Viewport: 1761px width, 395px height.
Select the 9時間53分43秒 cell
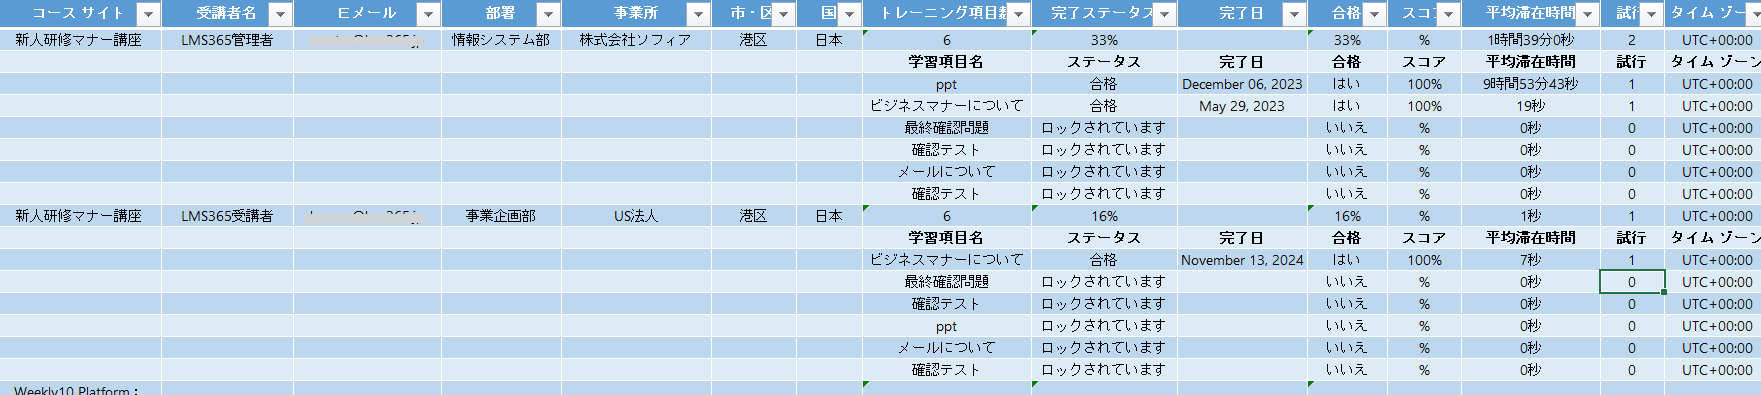coord(1531,84)
